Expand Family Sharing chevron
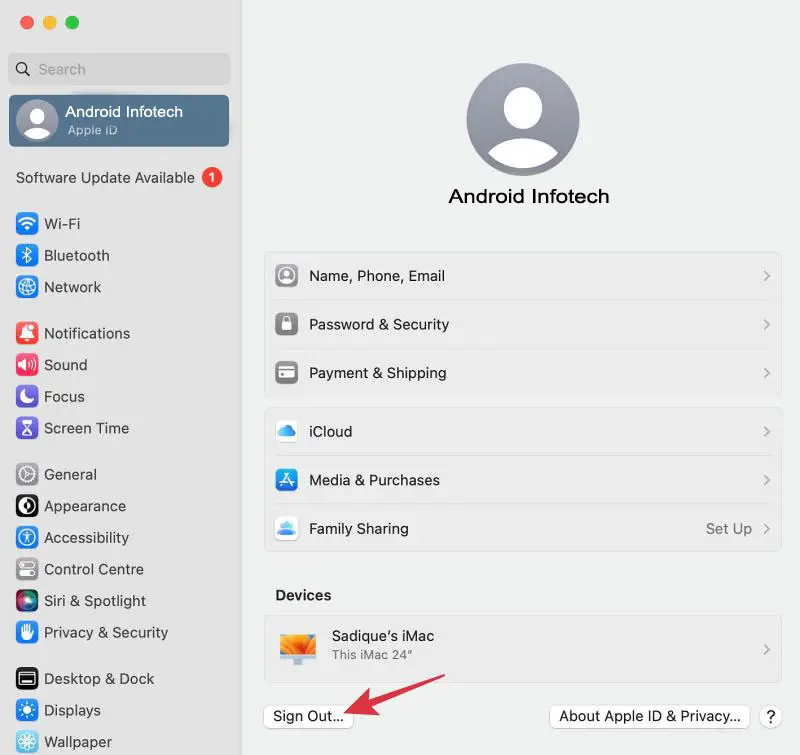The height and width of the screenshot is (755, 800). 766,528
